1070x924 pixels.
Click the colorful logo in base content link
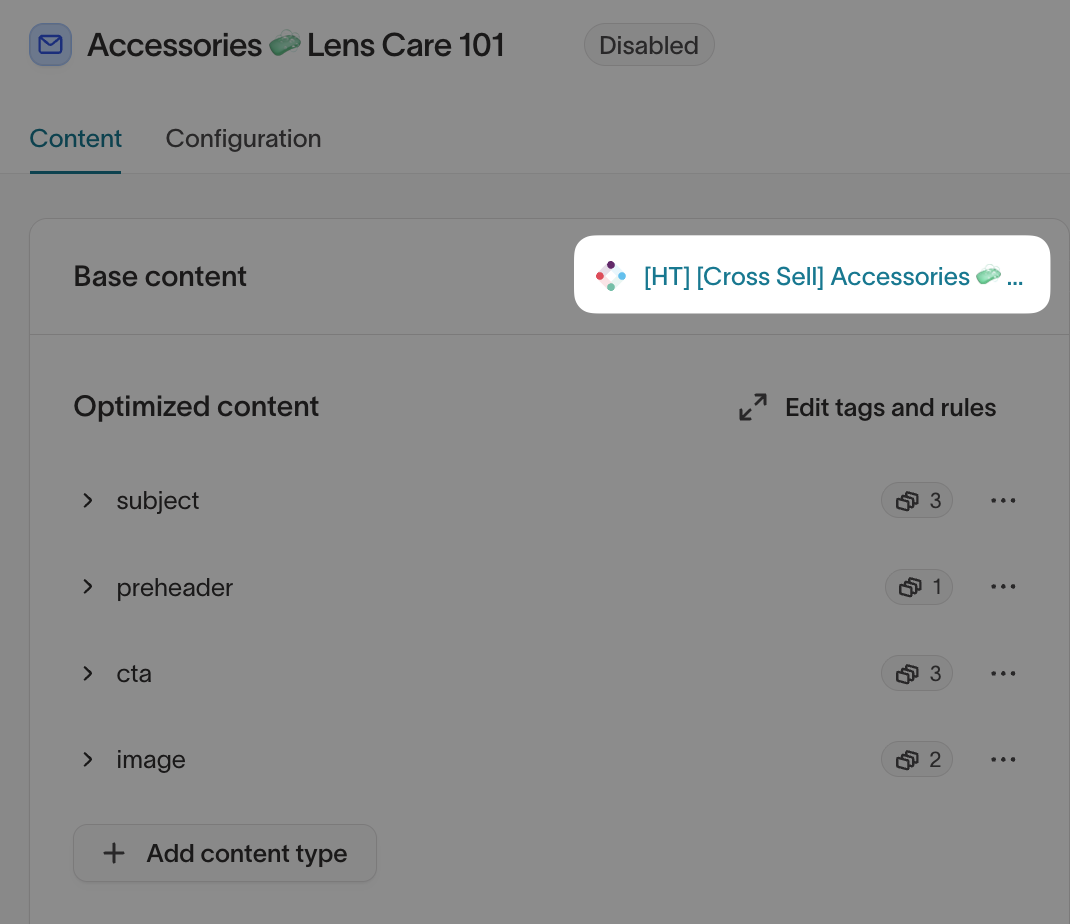(611, 276)
